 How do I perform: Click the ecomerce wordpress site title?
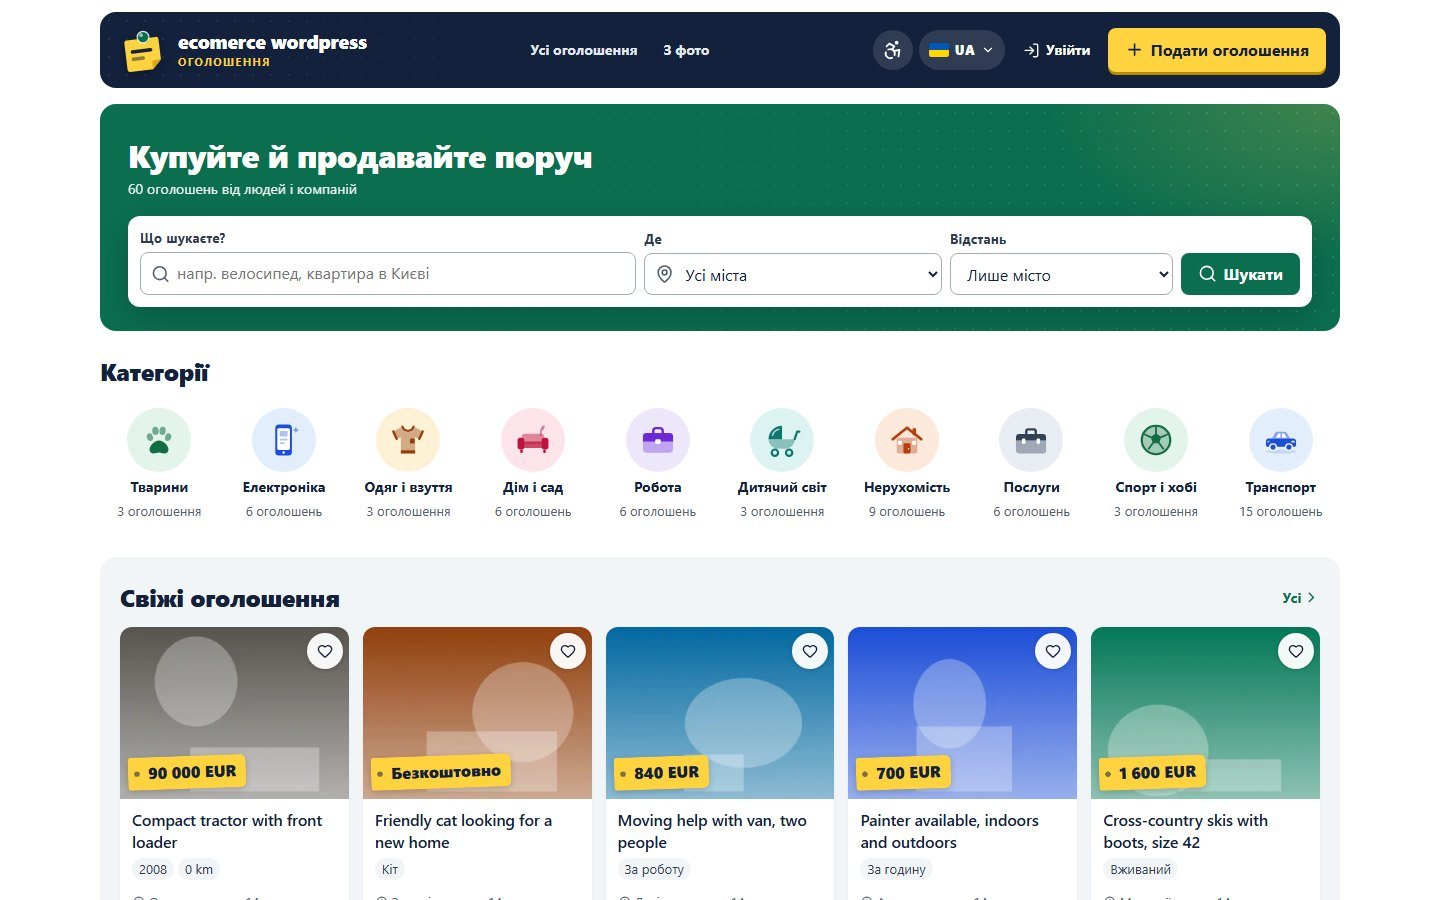272,43
